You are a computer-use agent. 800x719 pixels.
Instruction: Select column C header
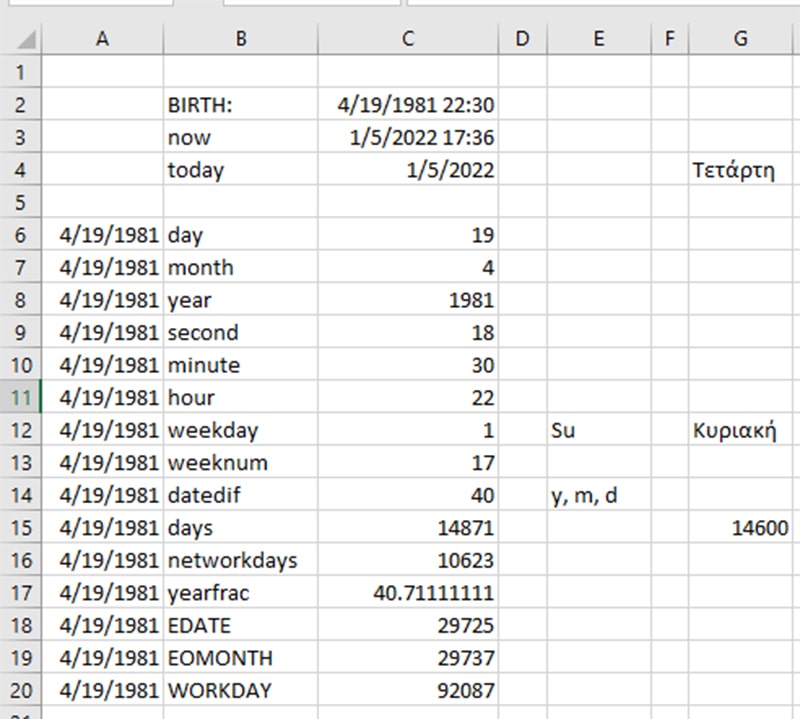407,37
